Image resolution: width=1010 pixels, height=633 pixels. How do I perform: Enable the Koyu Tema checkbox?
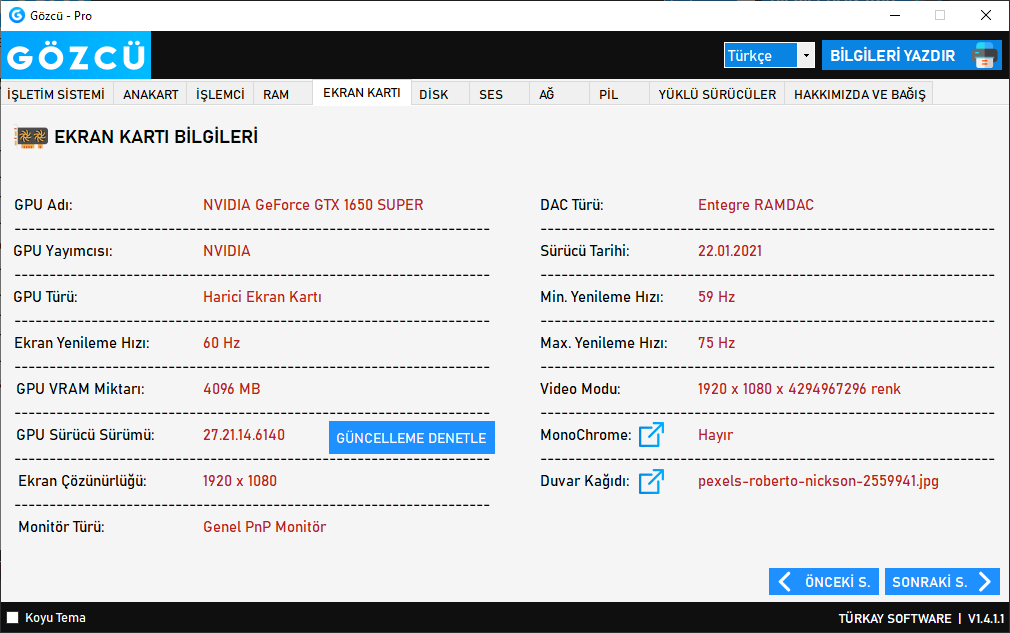(12, 618)
